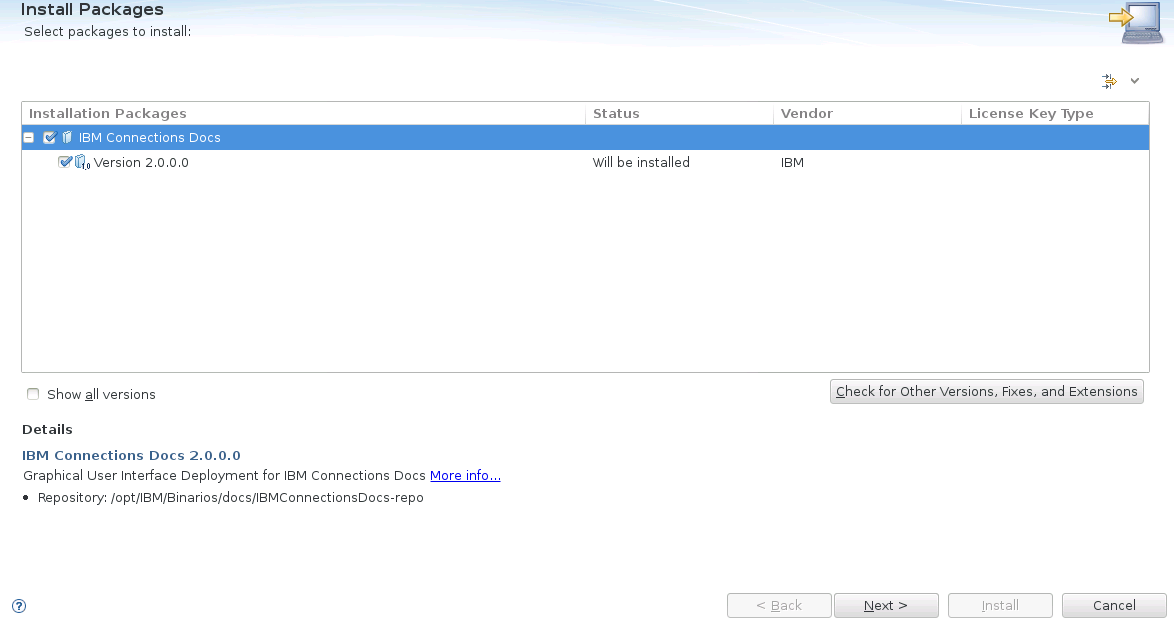This screenshot has height=623, width=1174.
Task: Click the IBM Connections Docs package icon
Action: point(67,138)
